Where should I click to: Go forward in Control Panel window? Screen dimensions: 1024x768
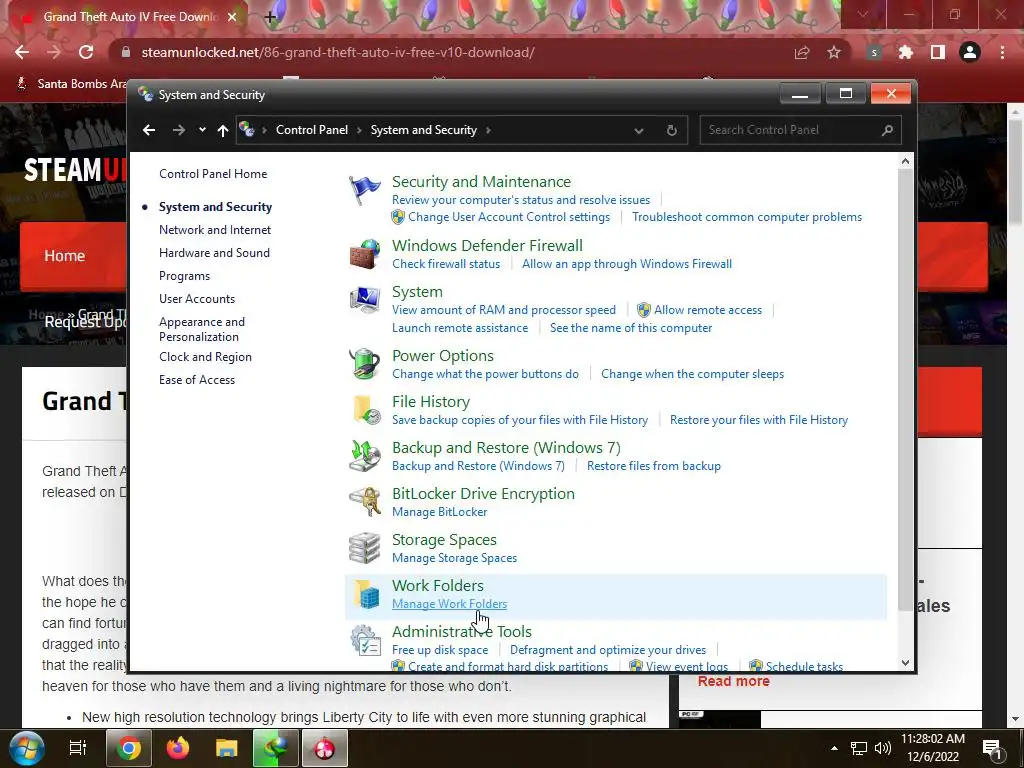[x=178, y=130]
